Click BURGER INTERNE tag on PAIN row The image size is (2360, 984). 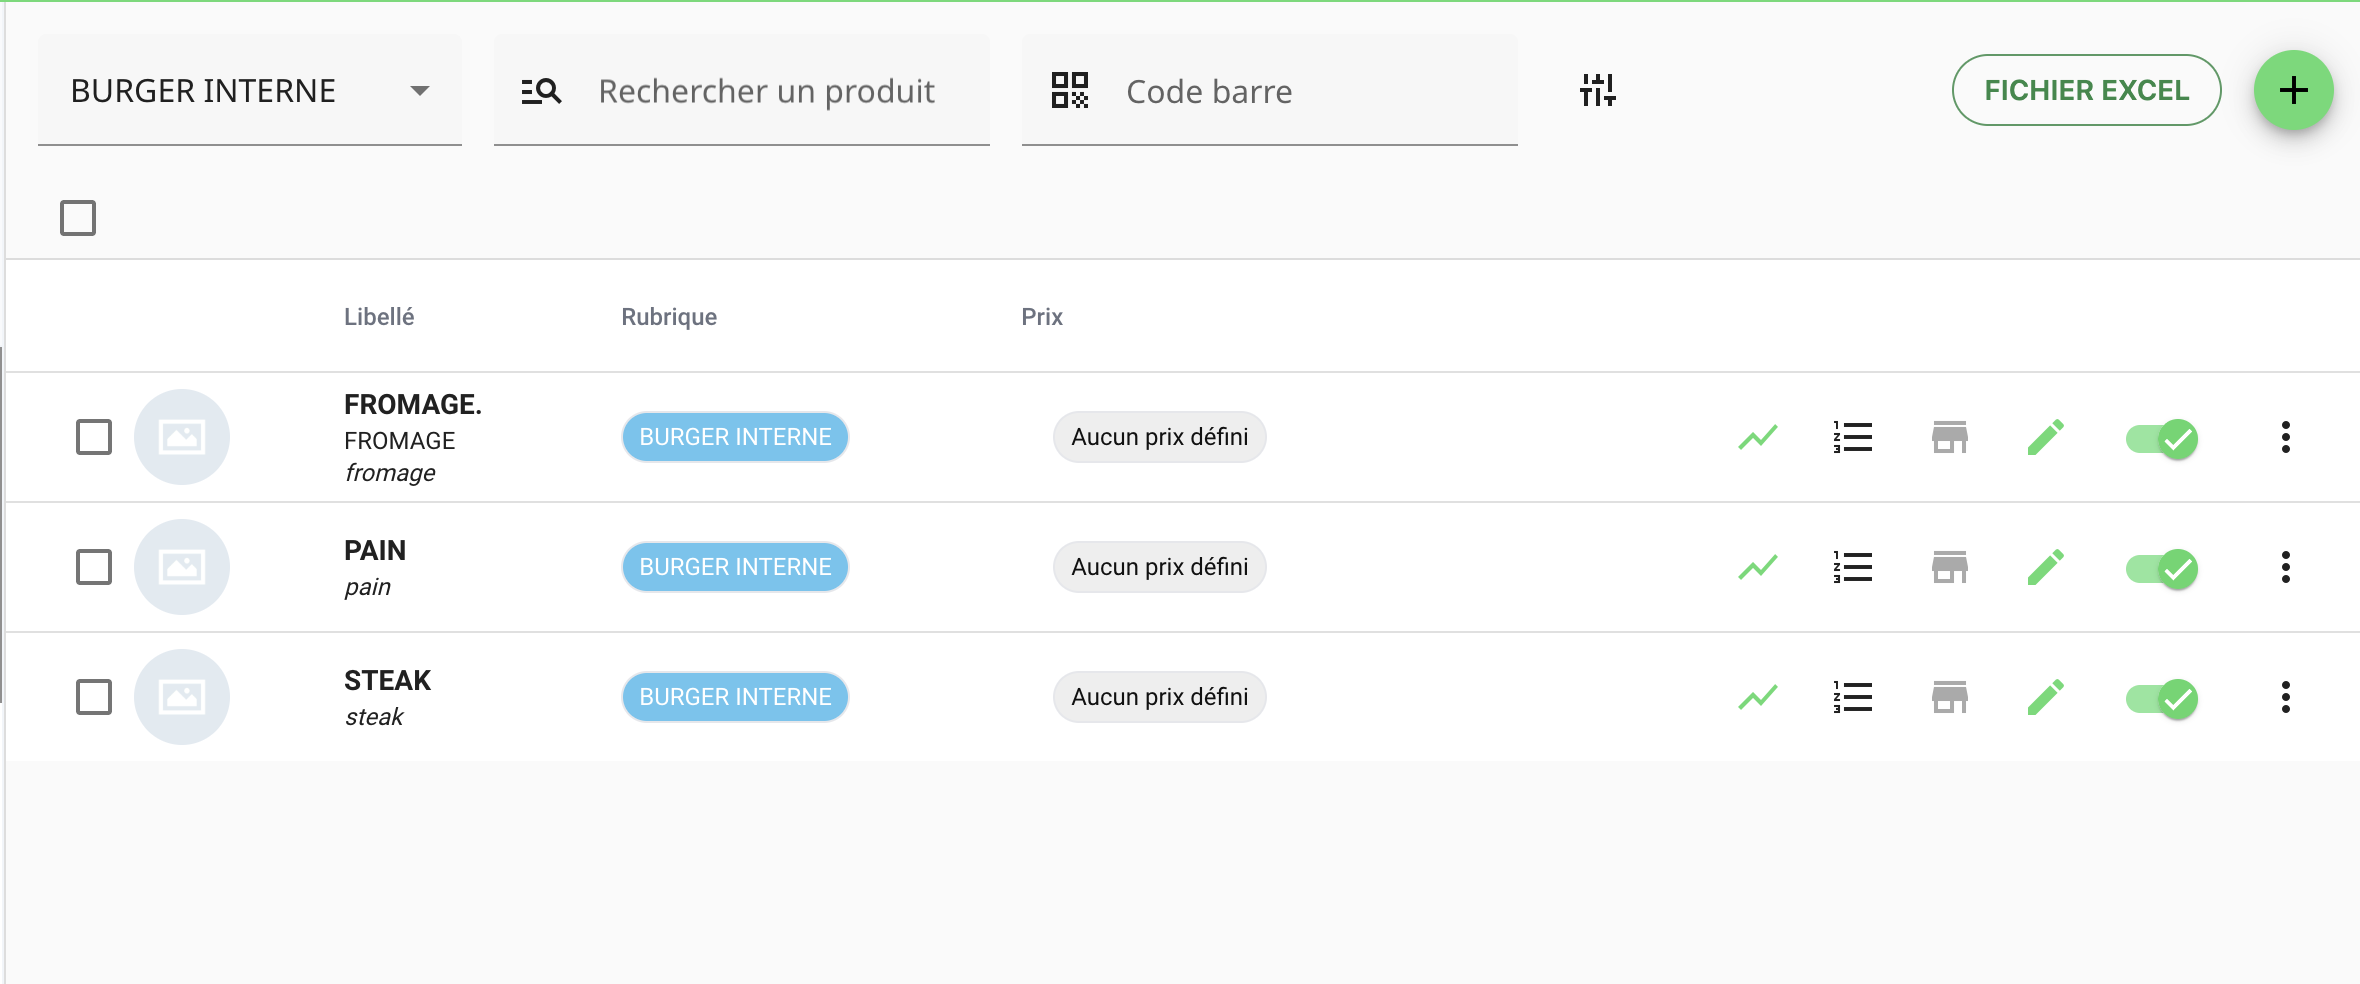point(735,567)
